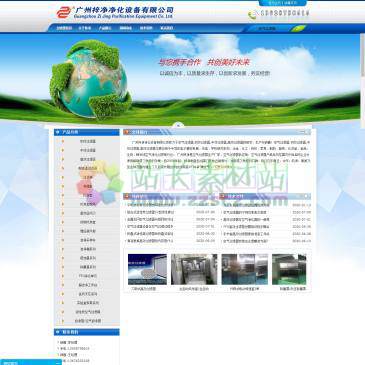Open 初效过滤器 in product category list
The height and width of the screenshot is (365, 365).
click(x=88, y=141)
